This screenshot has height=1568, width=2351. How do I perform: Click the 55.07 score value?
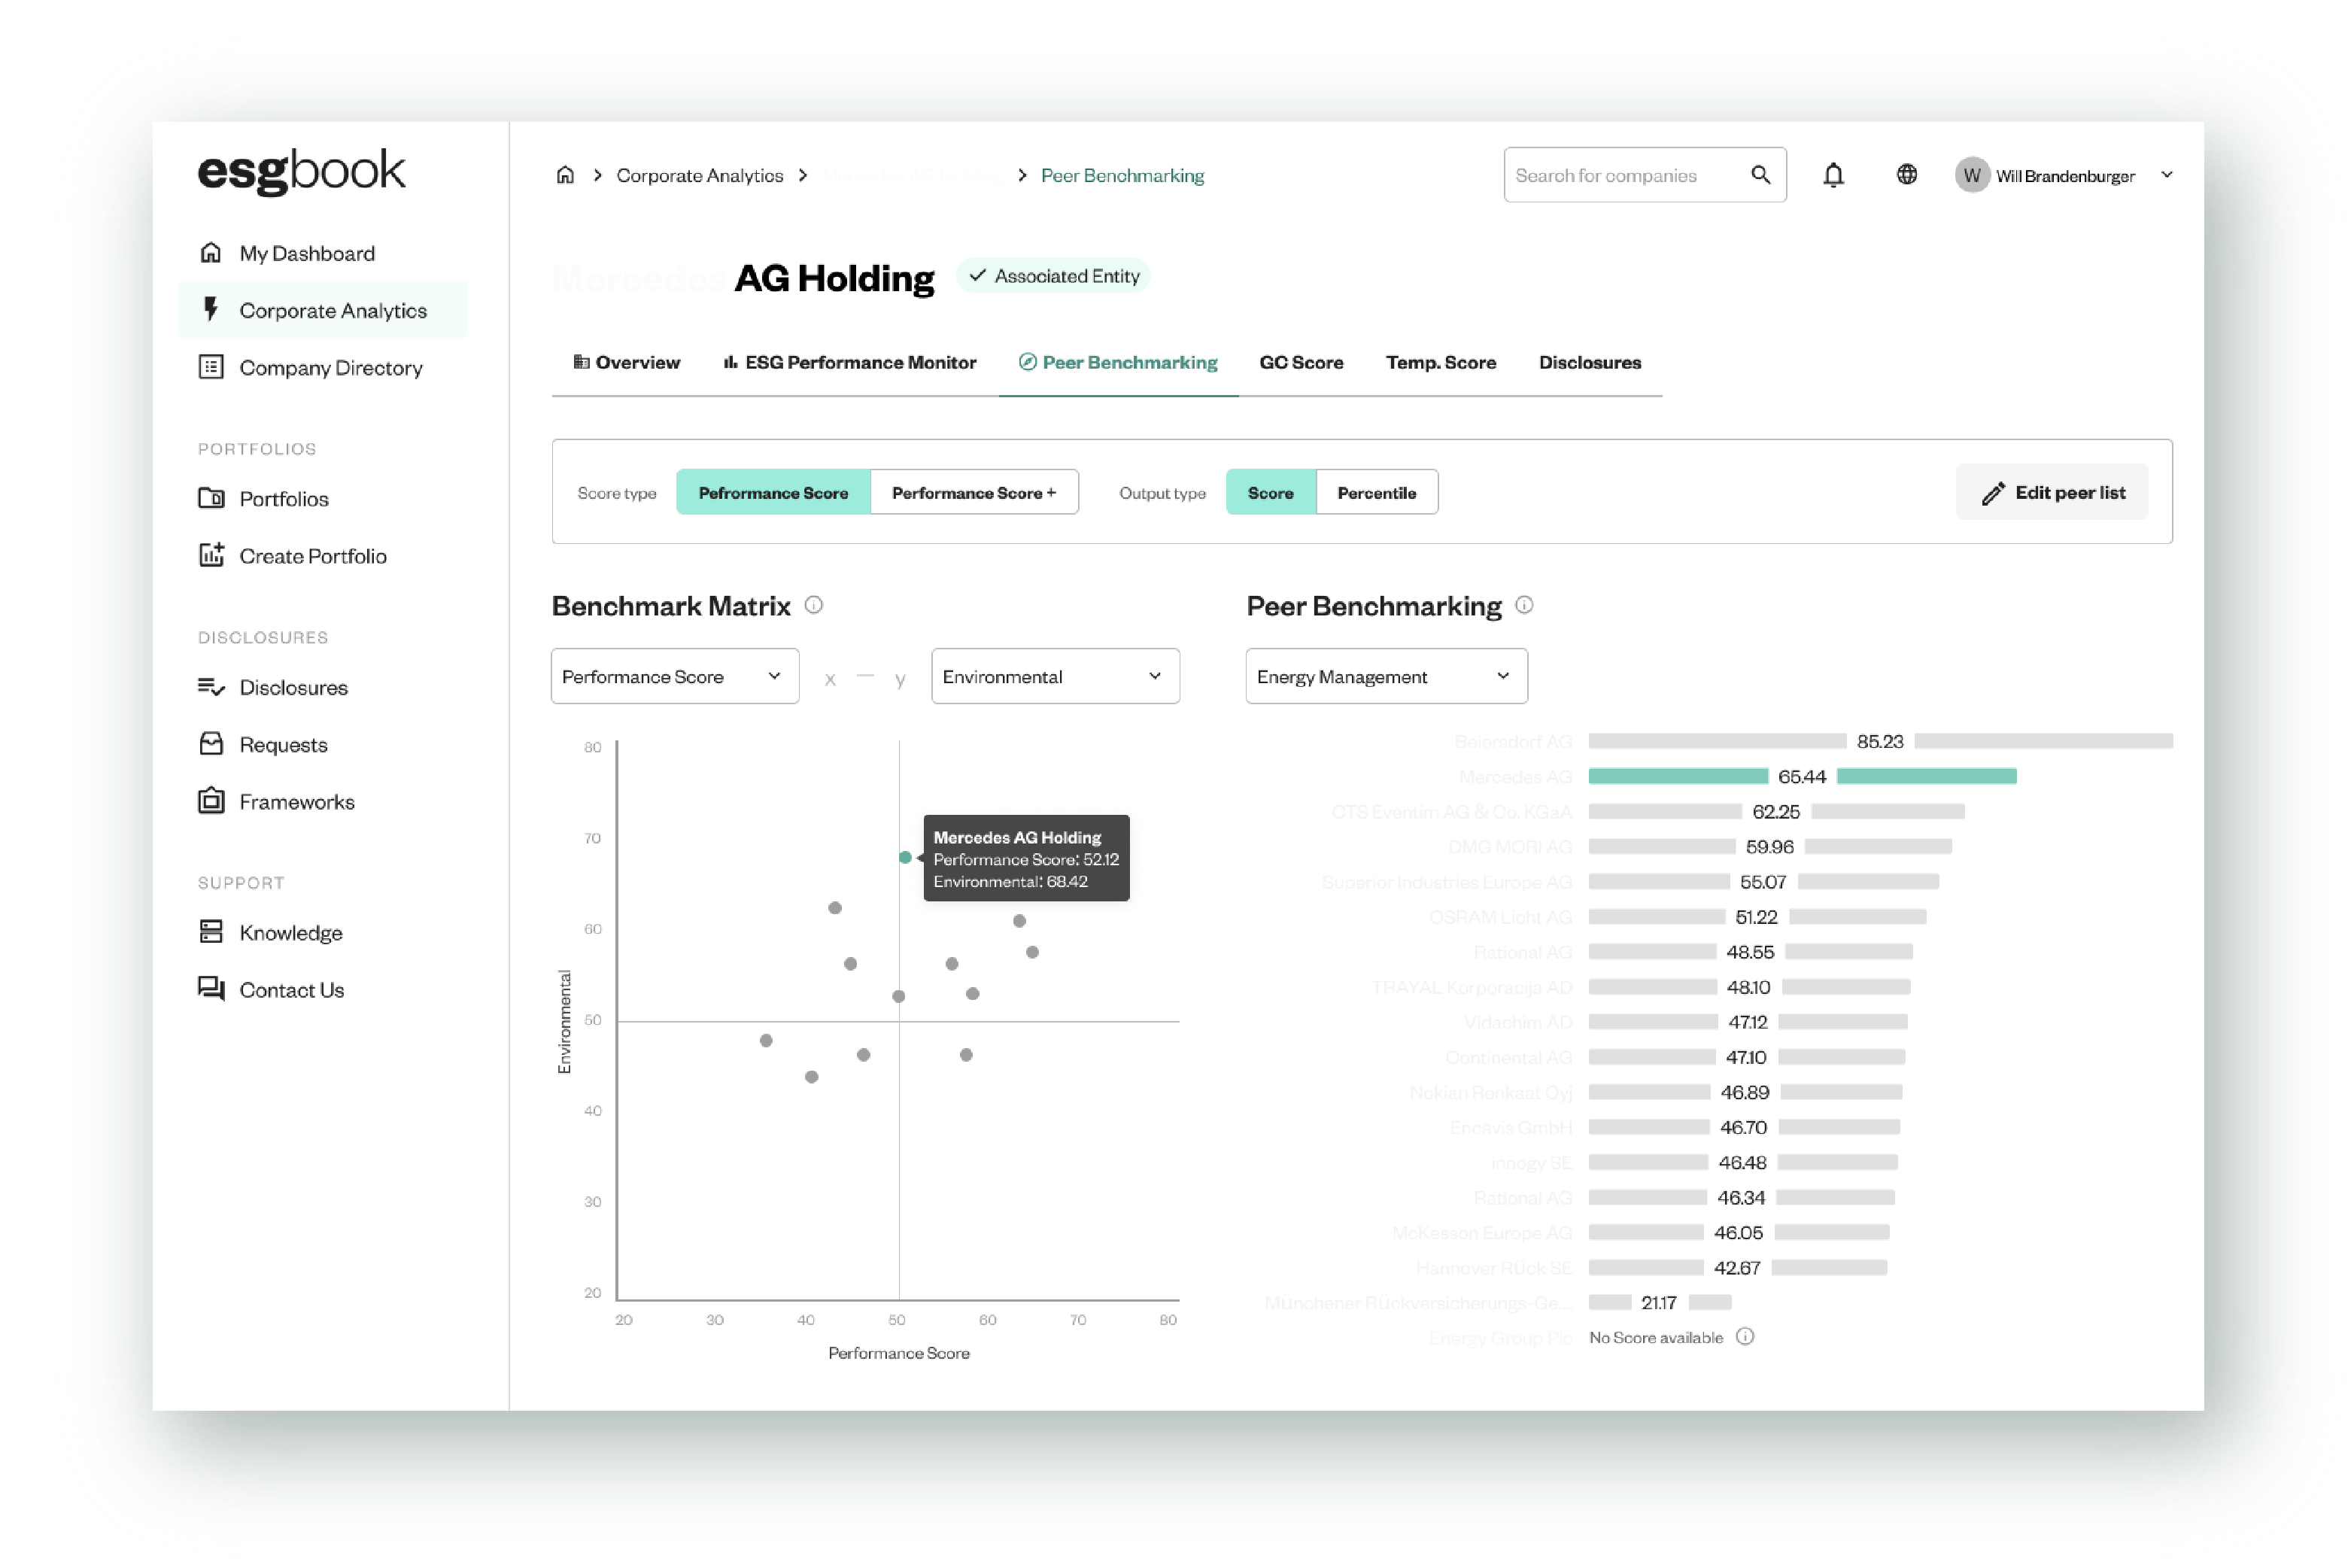pyautogui.click(x=1763, y=881)
